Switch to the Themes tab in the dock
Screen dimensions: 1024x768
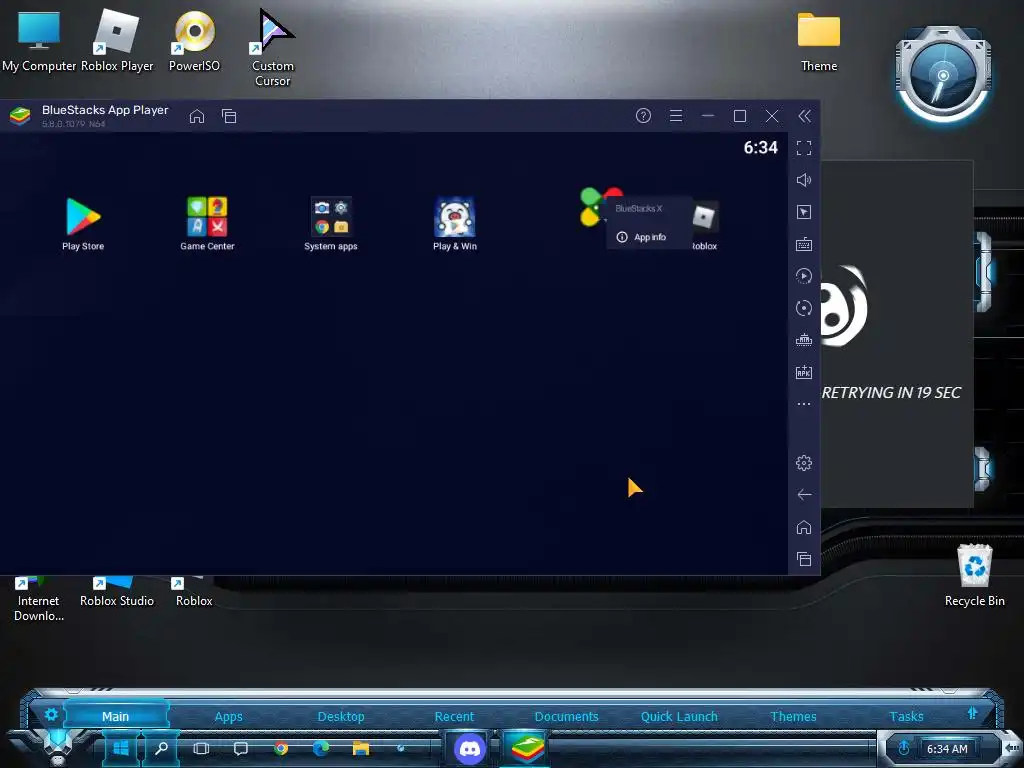(793, 716)
